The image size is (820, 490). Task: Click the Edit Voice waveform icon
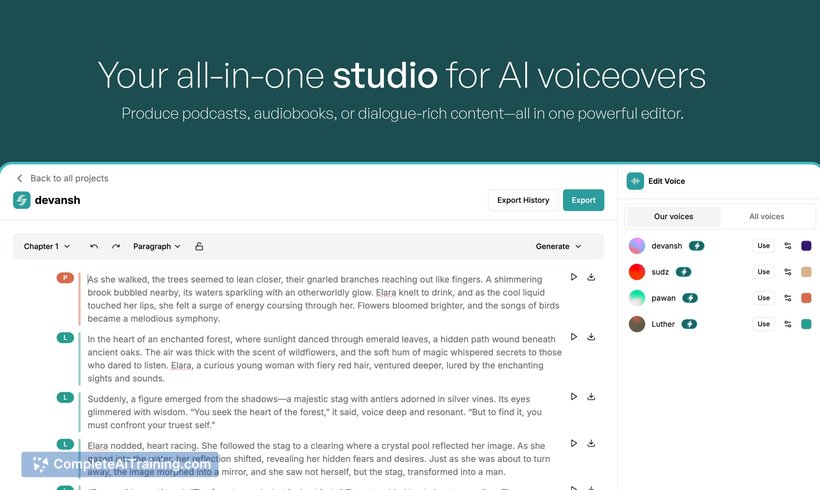[x=635, y=181]
